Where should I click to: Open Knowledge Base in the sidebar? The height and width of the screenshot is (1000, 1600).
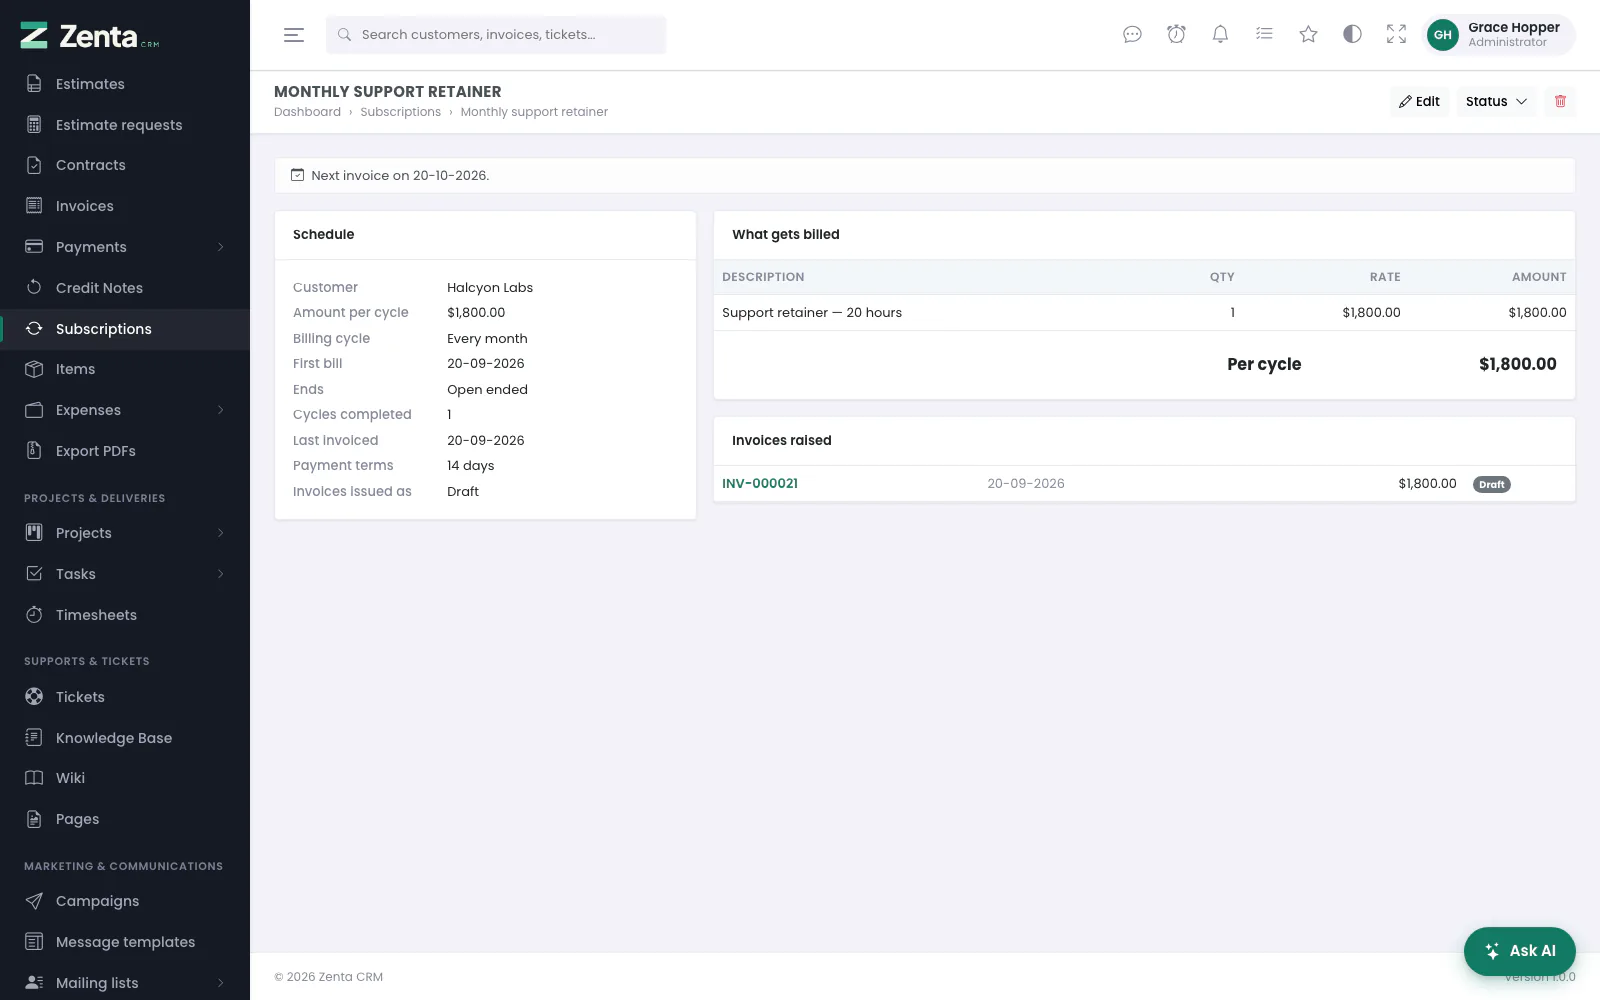click(125, 738)
